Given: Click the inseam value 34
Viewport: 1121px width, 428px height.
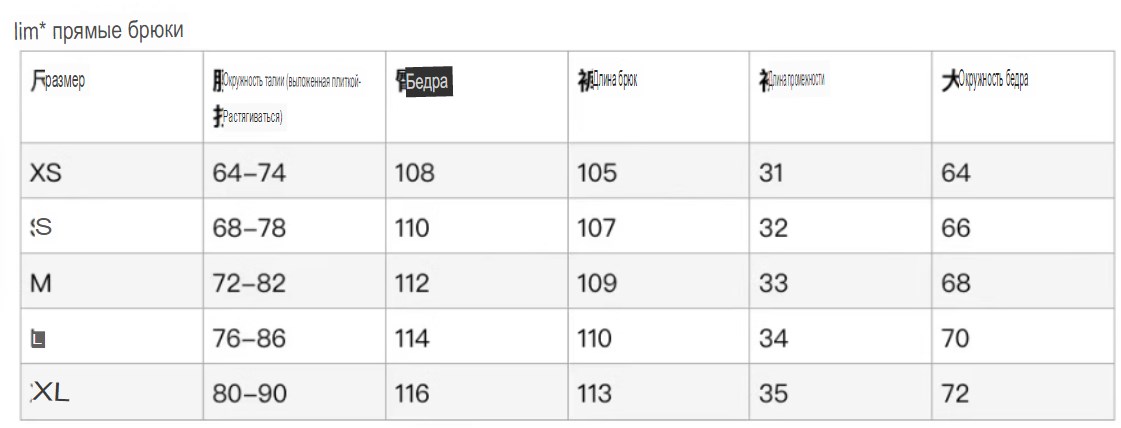Looking at the screenshot, I should coord(774,338).
